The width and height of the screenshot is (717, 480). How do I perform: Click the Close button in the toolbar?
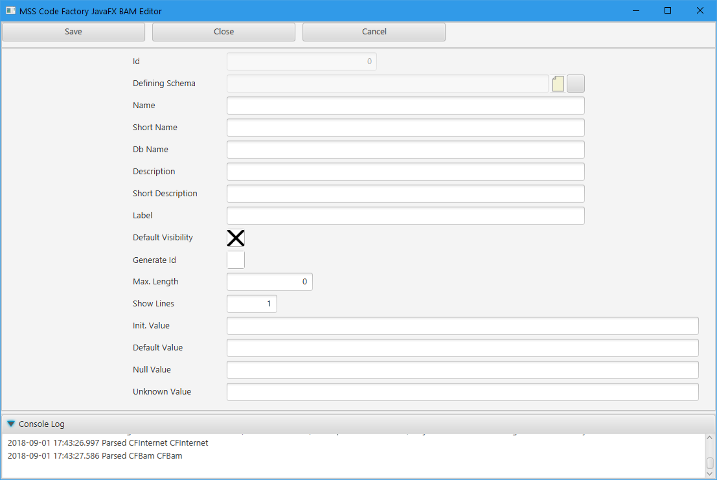point(224,32)
